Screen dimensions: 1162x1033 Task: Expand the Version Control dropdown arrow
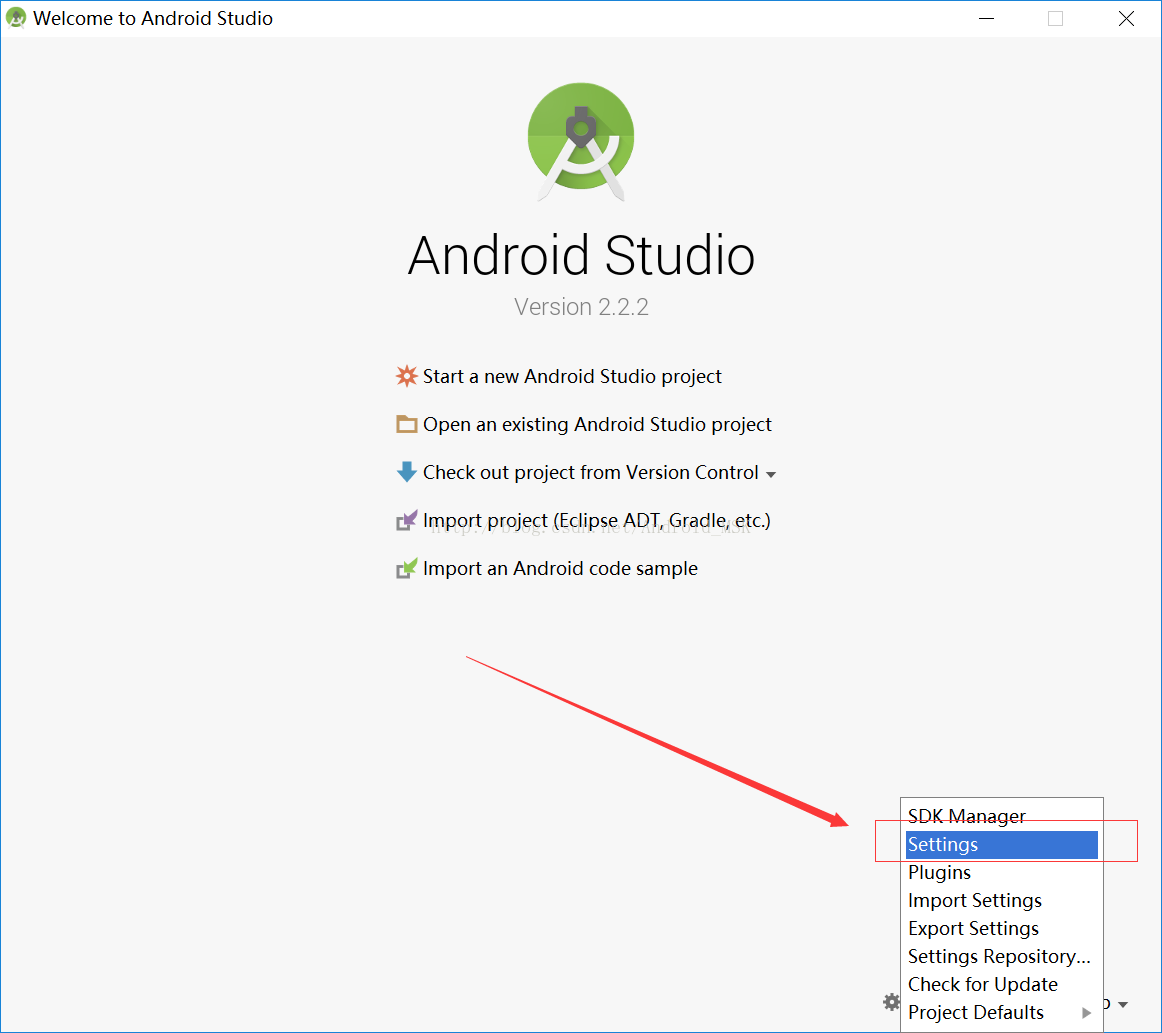pyautogui.click(x=771, y=475)
